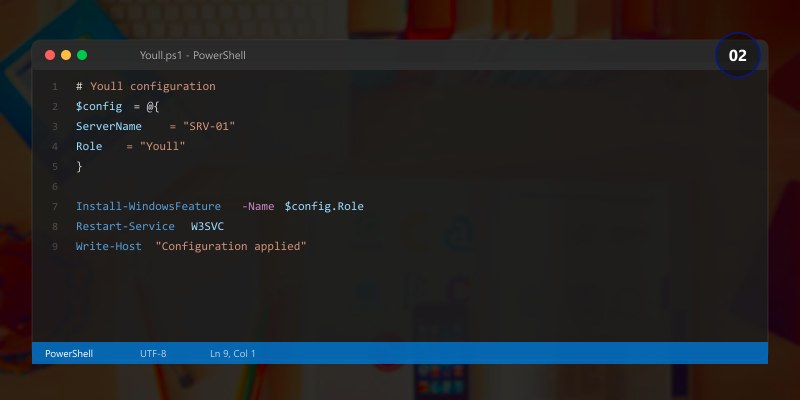Click line number 1 in the gutter

(55, 86)
